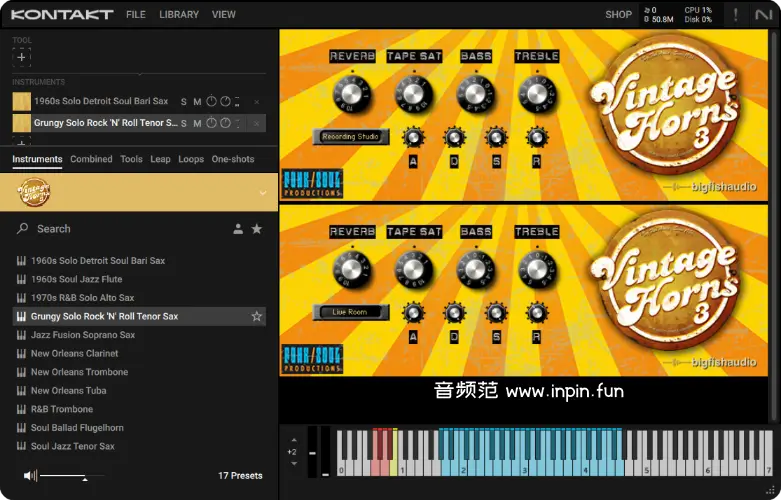Open the SHOP link
781x500 pixels.
coord(619,14)
